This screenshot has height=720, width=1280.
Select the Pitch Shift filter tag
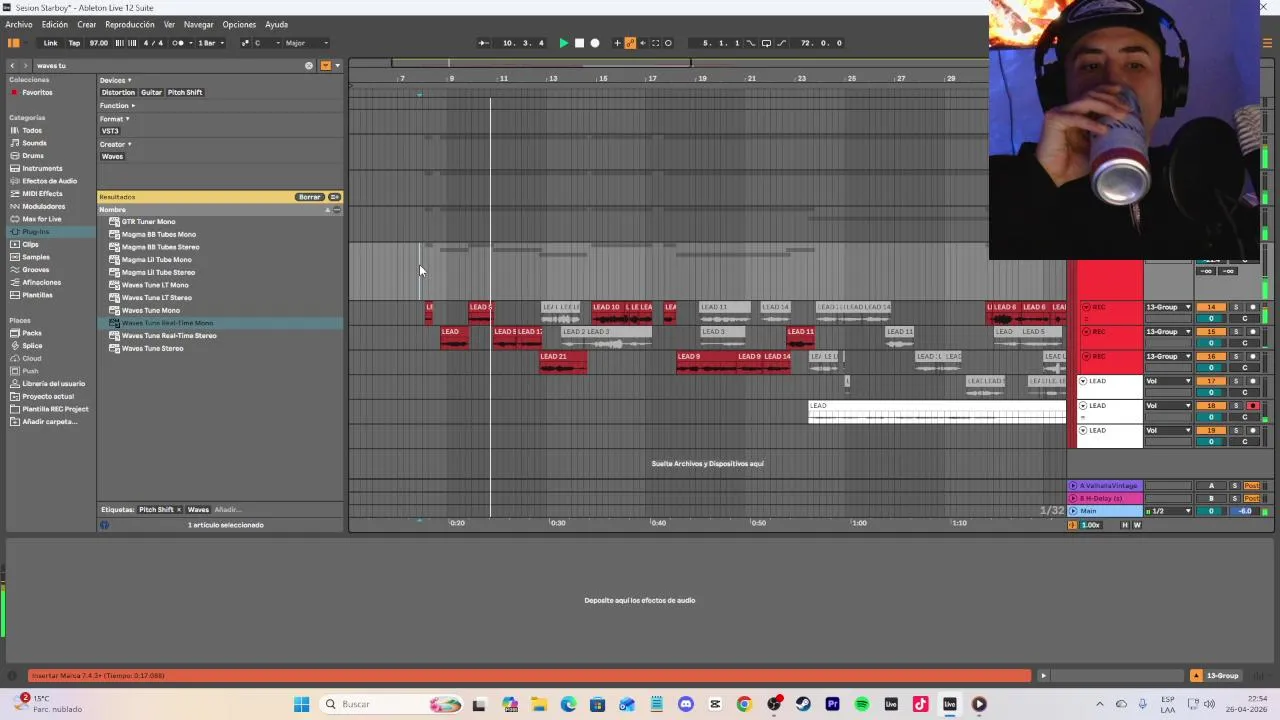tap(185, 92)
